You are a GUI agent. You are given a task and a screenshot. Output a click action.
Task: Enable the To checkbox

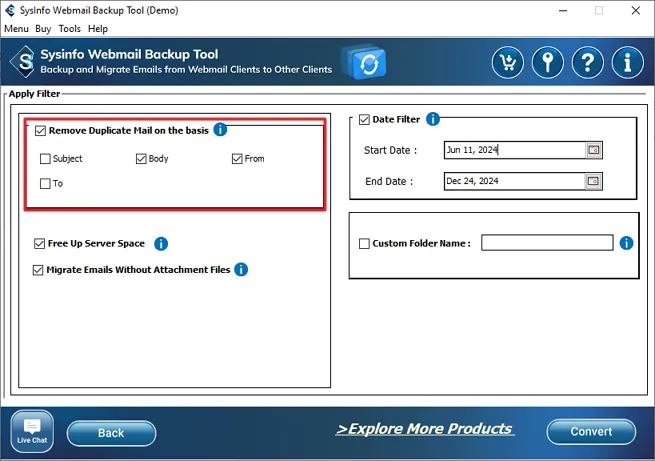pyautogui.click(x=45, y=184)
